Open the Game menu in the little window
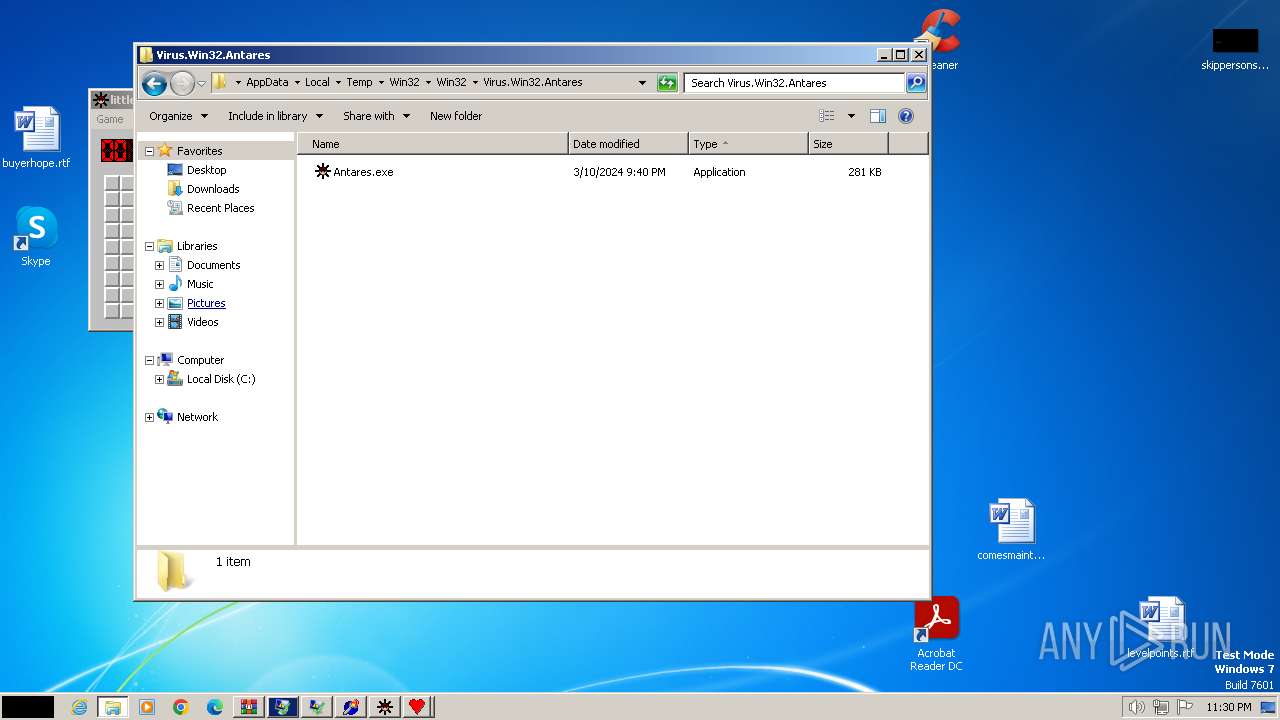The width and height of the screenshot is (1280, 720). pos(109,119)
